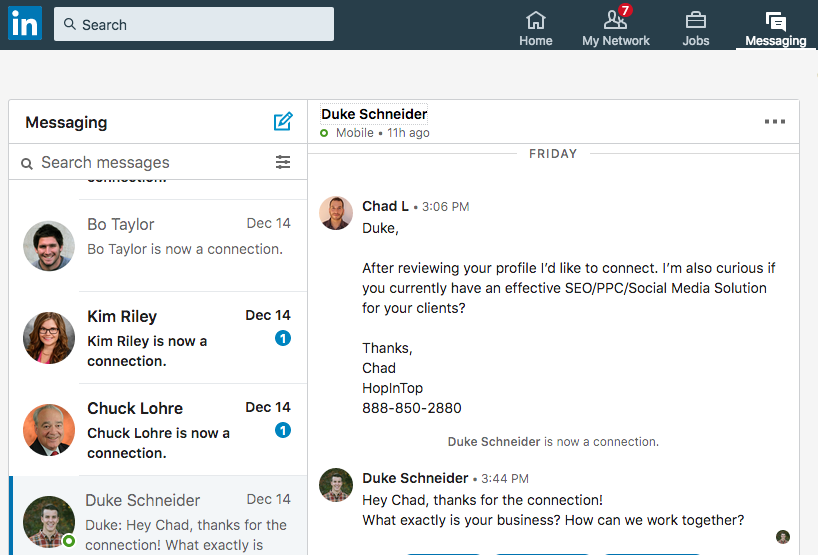Click Kim Riley's unread message badge

pyautogui.click(x=283, y=339)
